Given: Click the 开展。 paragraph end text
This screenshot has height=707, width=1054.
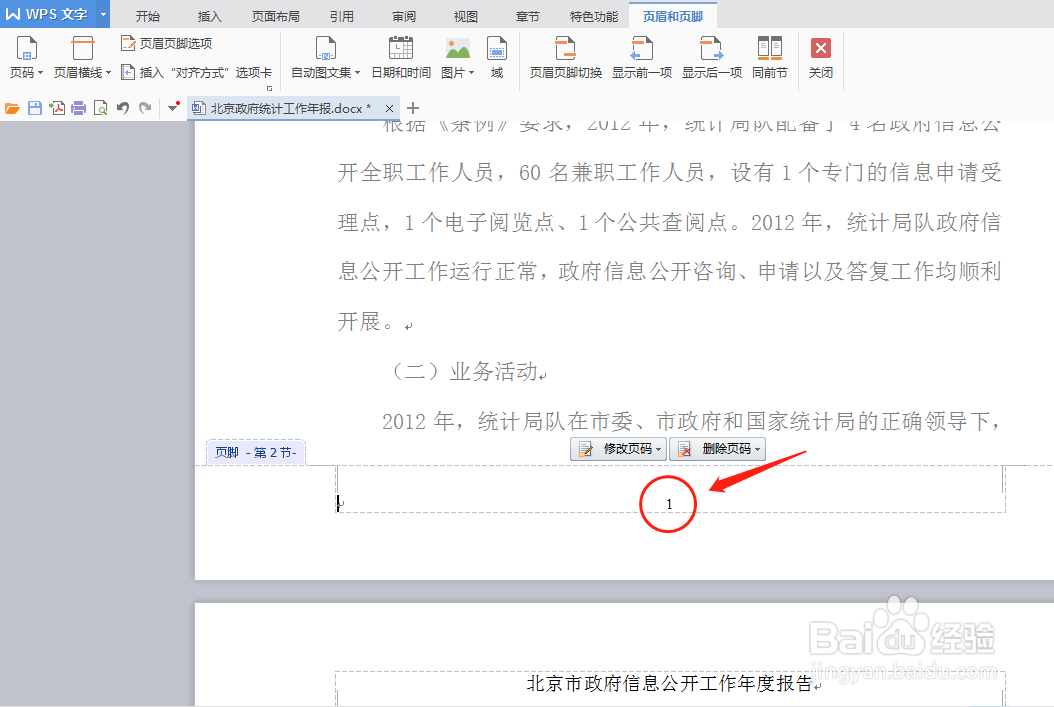Looking at the screenshot, I should click(x=365, y=321).
